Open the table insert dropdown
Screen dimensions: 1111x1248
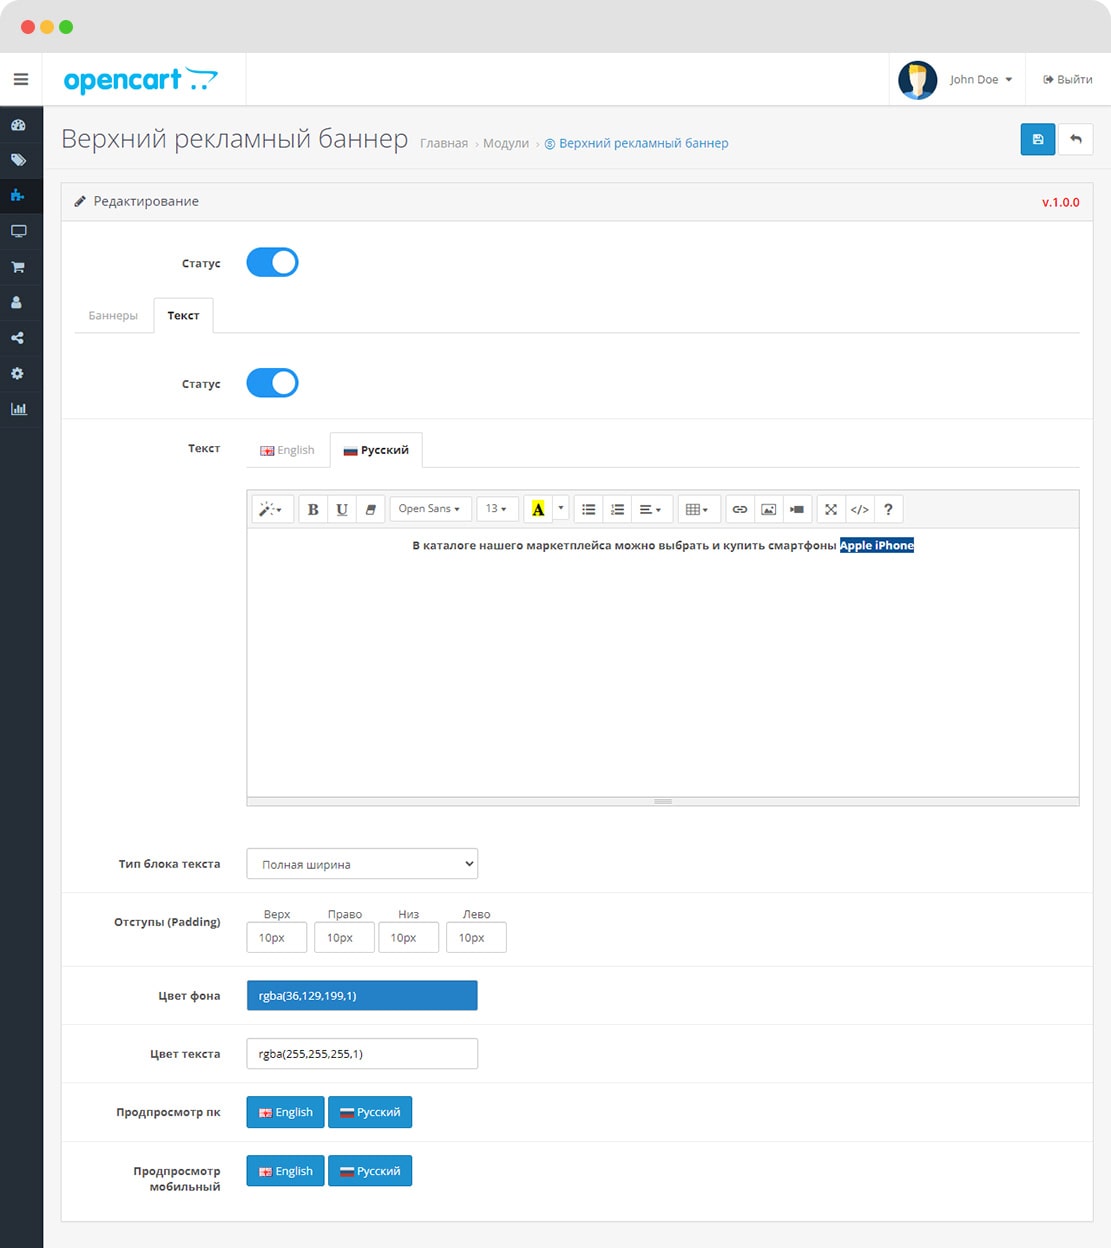pyautogui.click(x=698, y=509)
